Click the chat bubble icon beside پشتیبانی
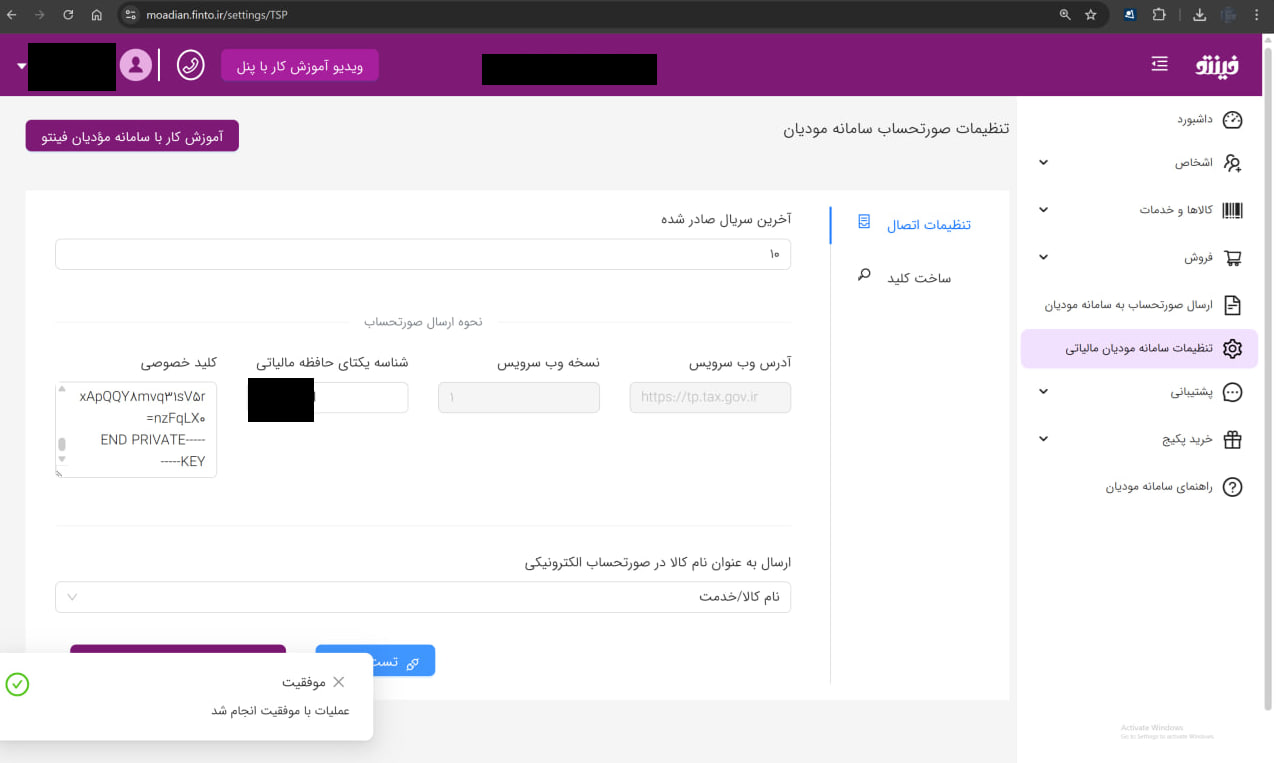1280x763 pixels. click(x=1233, y=392)
